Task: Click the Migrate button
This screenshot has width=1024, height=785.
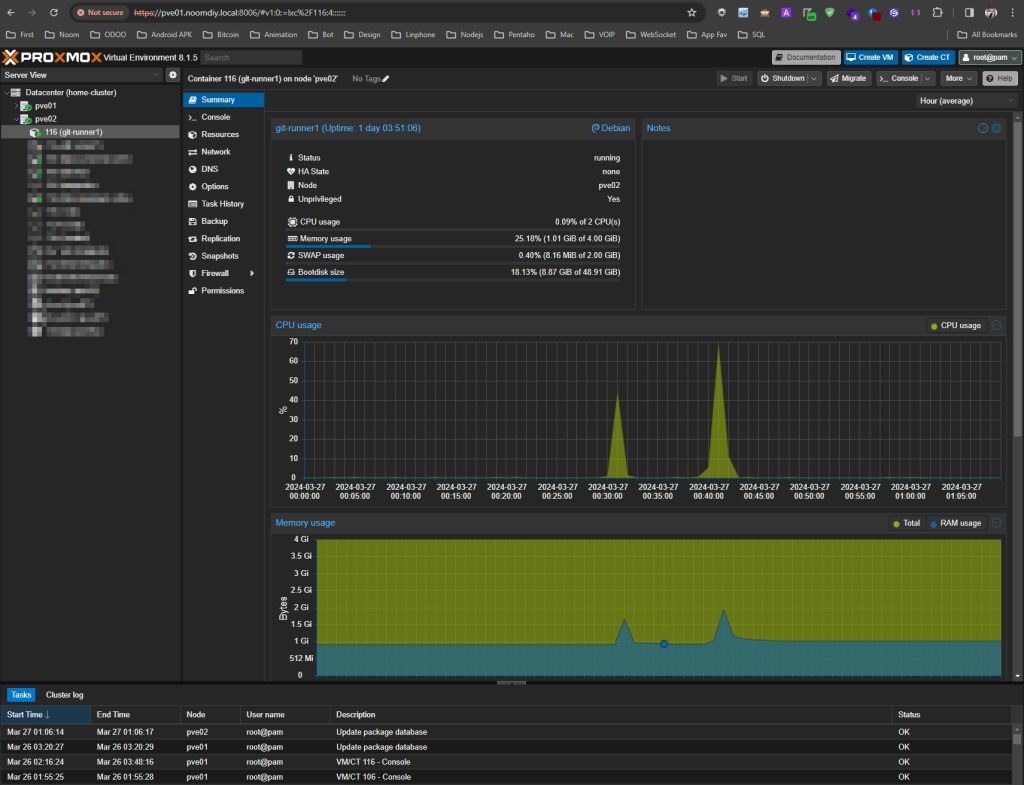Action: (x=848, y=78)
